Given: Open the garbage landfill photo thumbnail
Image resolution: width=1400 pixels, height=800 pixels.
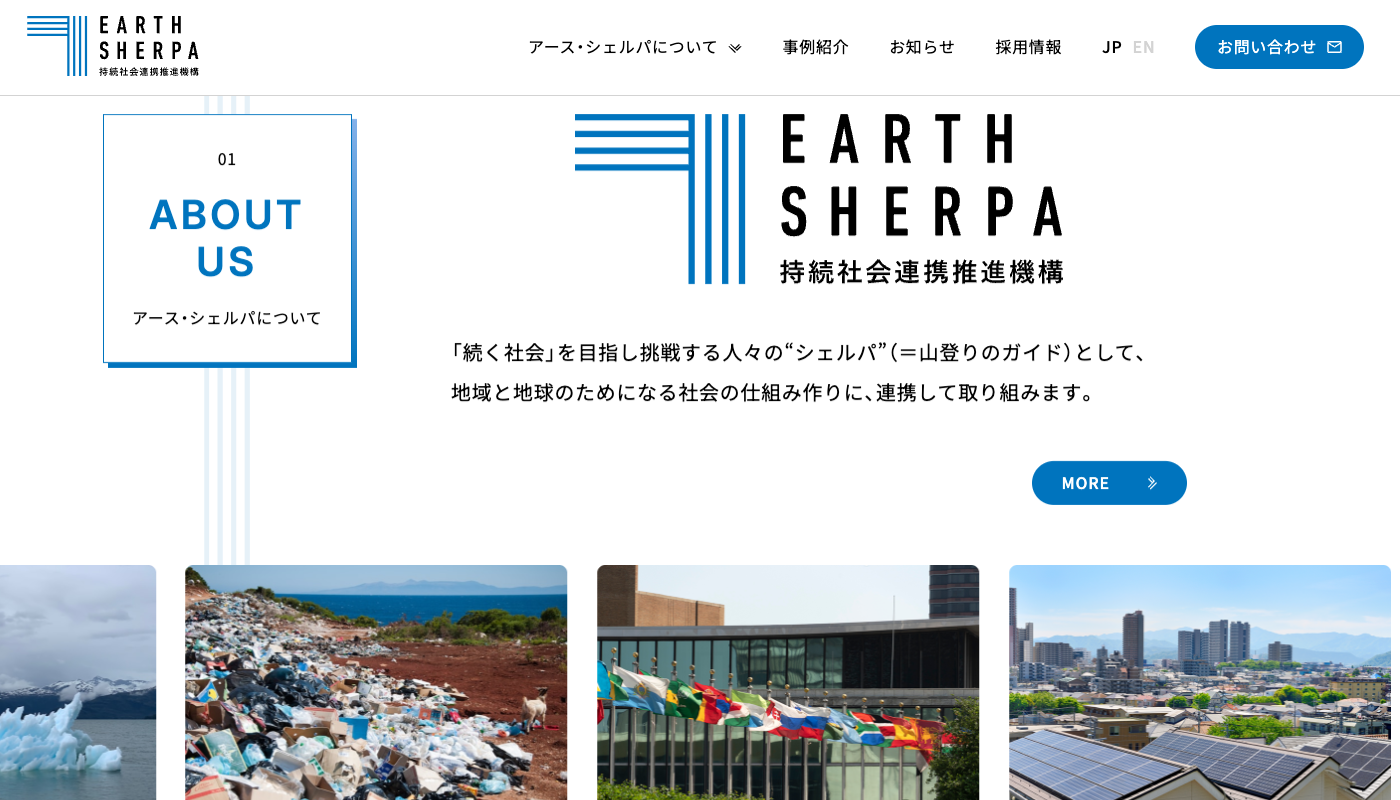Looking at the screenshot, I should (x=376, y=682).
